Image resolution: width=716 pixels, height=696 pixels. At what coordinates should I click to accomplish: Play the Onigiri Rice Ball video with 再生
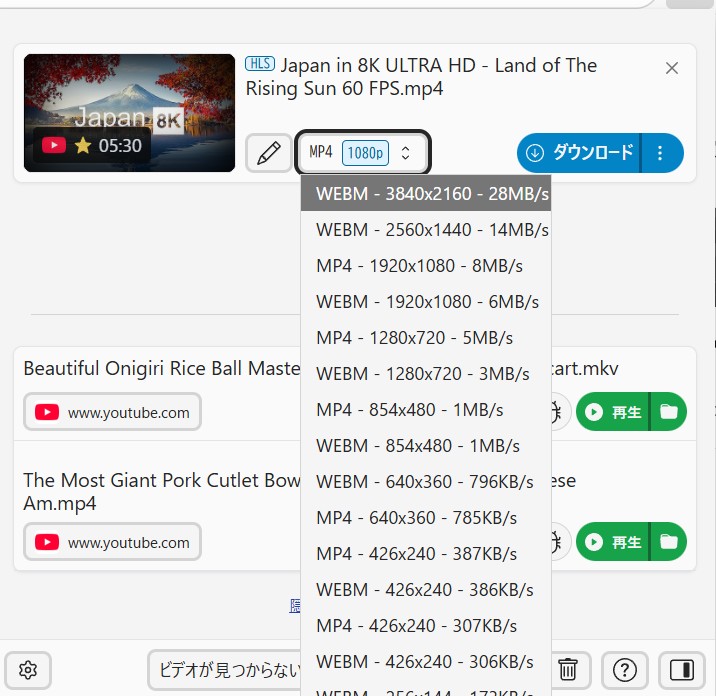[x=612, y=412]
